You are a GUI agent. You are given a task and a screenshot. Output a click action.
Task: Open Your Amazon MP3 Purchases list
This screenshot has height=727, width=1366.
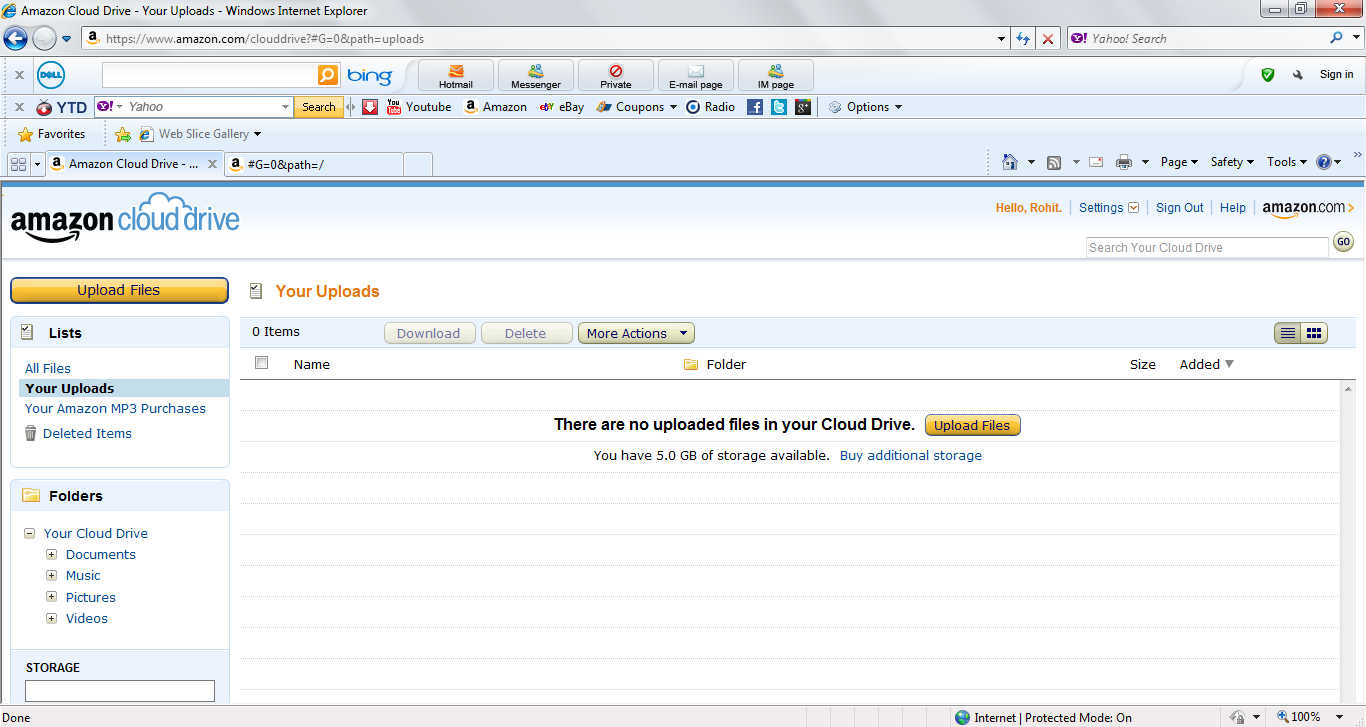(115, 408)
